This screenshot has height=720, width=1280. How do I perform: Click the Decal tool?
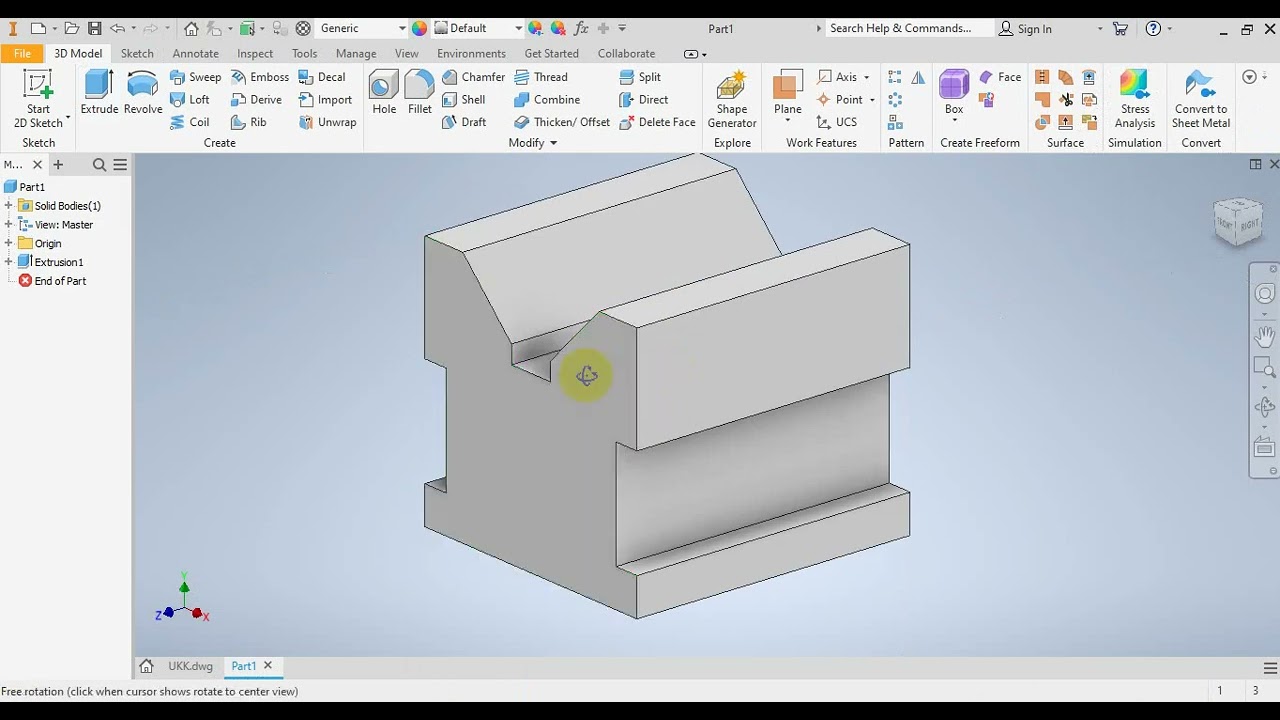[x=322, y=77]
